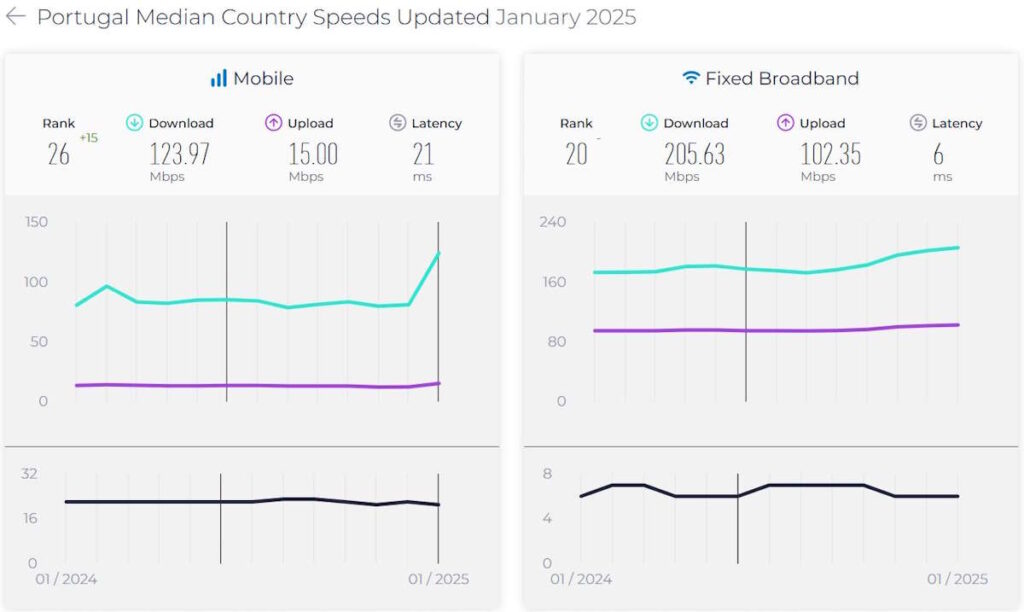Select the Fixed Broadband panel heading
This screenshot has height=612, width=1024.
click(x=781, y=78)
